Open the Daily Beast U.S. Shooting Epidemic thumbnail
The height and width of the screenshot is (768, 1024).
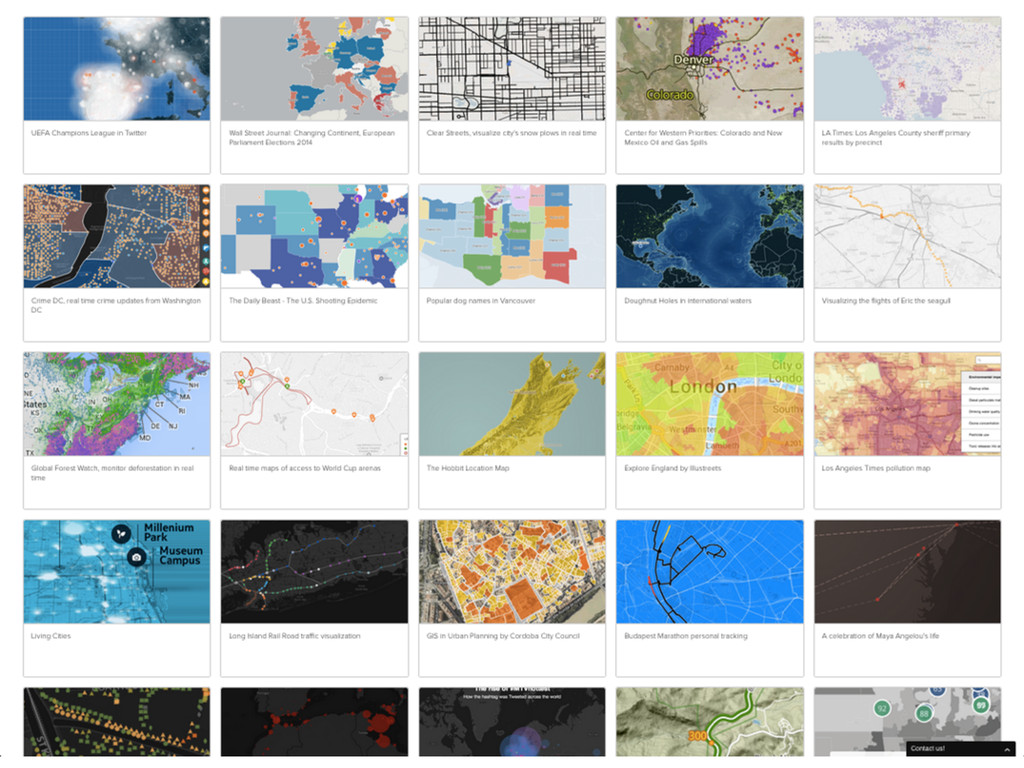click(x=314, y=236)
